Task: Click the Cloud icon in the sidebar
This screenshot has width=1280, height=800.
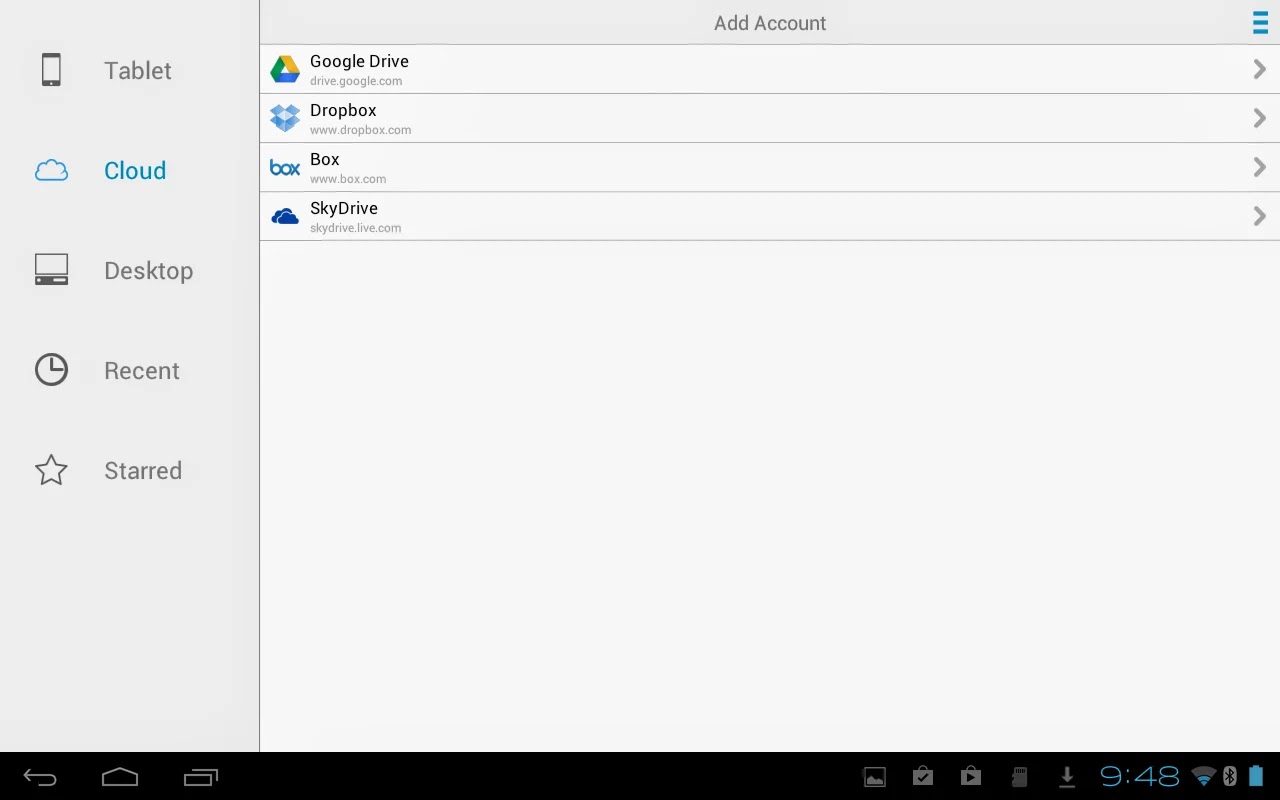Action: click(x=50, y=170)
